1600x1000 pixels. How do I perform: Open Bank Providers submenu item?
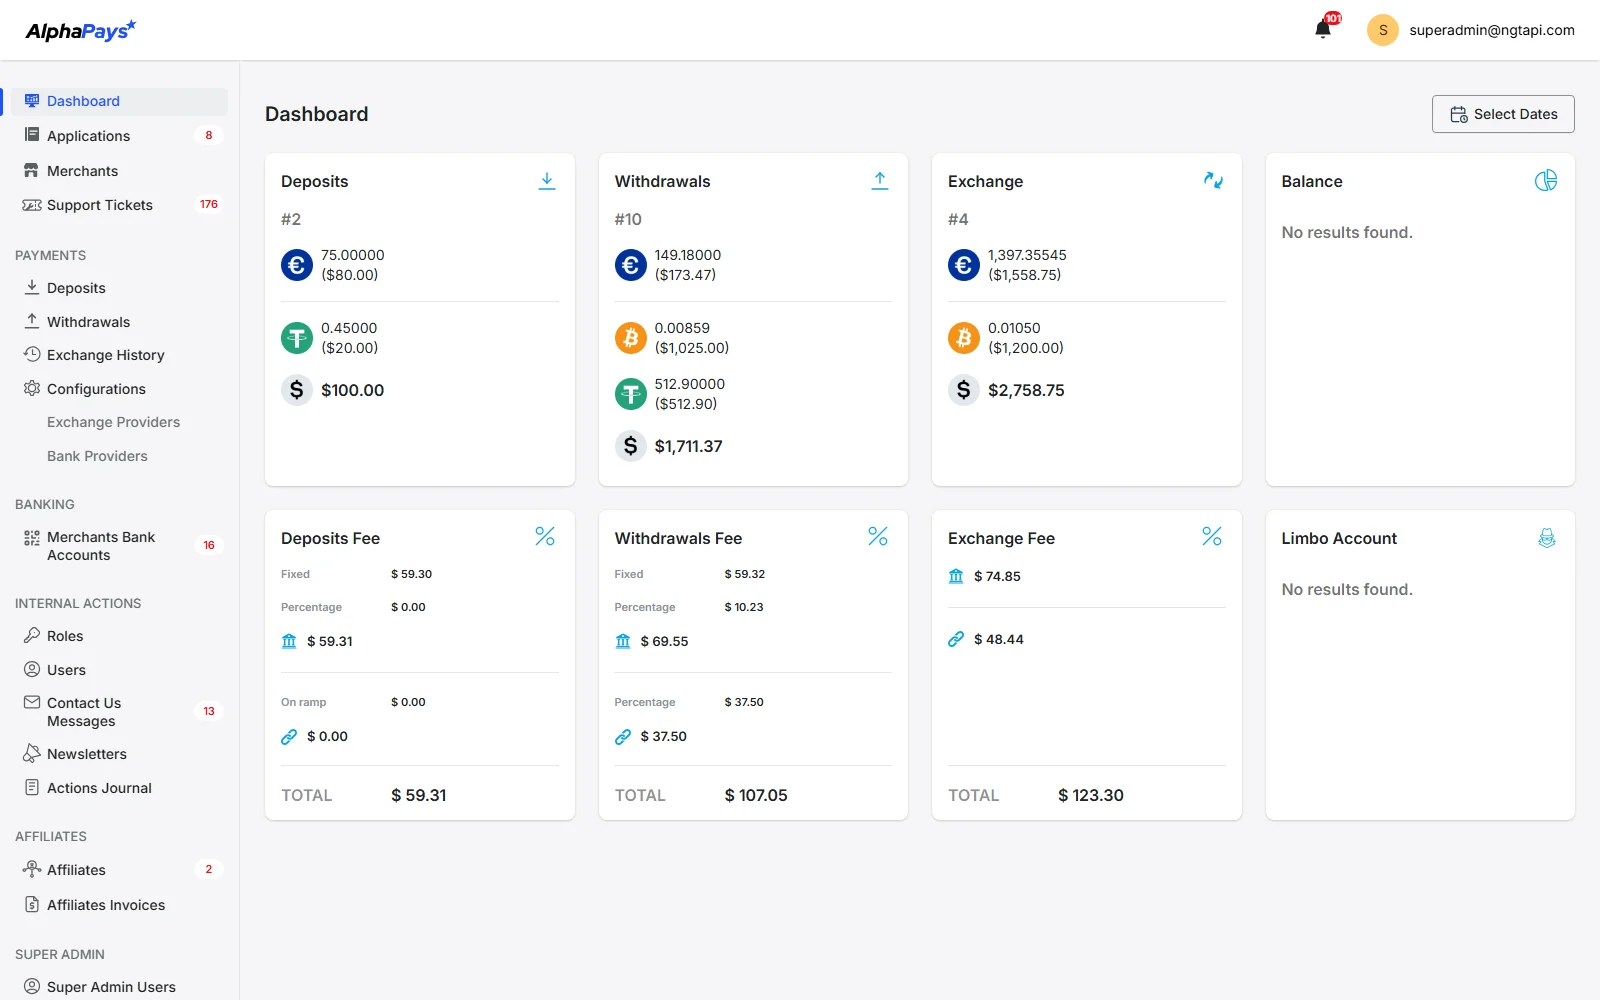97,456
